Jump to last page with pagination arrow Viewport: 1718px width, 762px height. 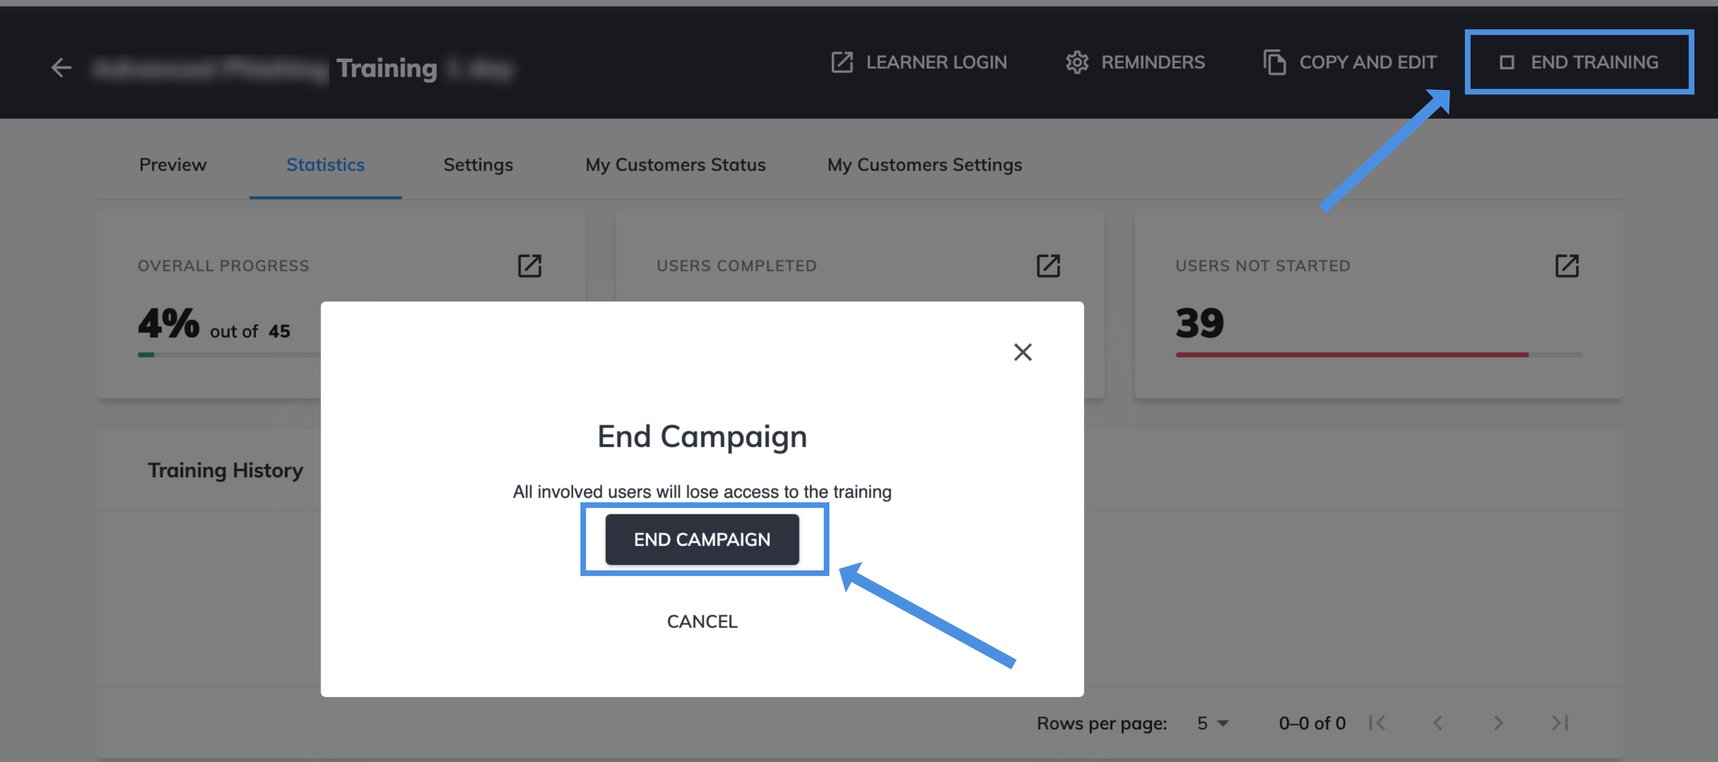point(1560,722)
